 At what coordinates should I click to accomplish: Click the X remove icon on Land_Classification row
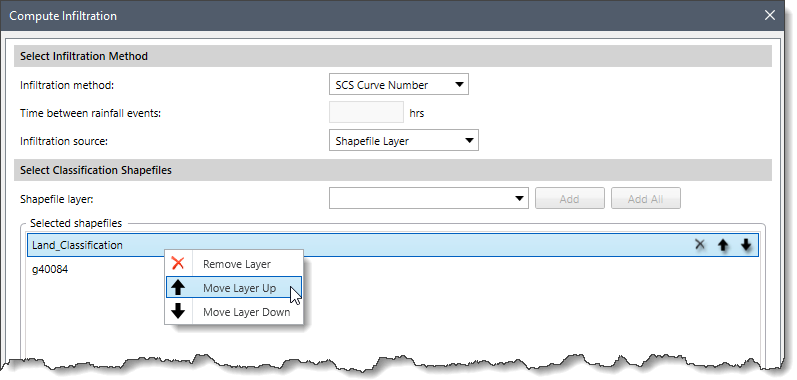[x=700, y=245]
